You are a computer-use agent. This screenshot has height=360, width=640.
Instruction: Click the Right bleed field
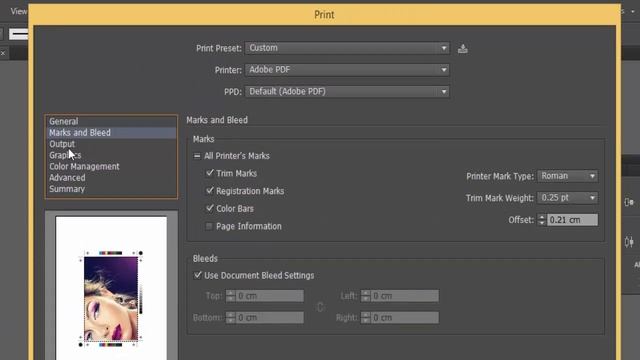404,318
